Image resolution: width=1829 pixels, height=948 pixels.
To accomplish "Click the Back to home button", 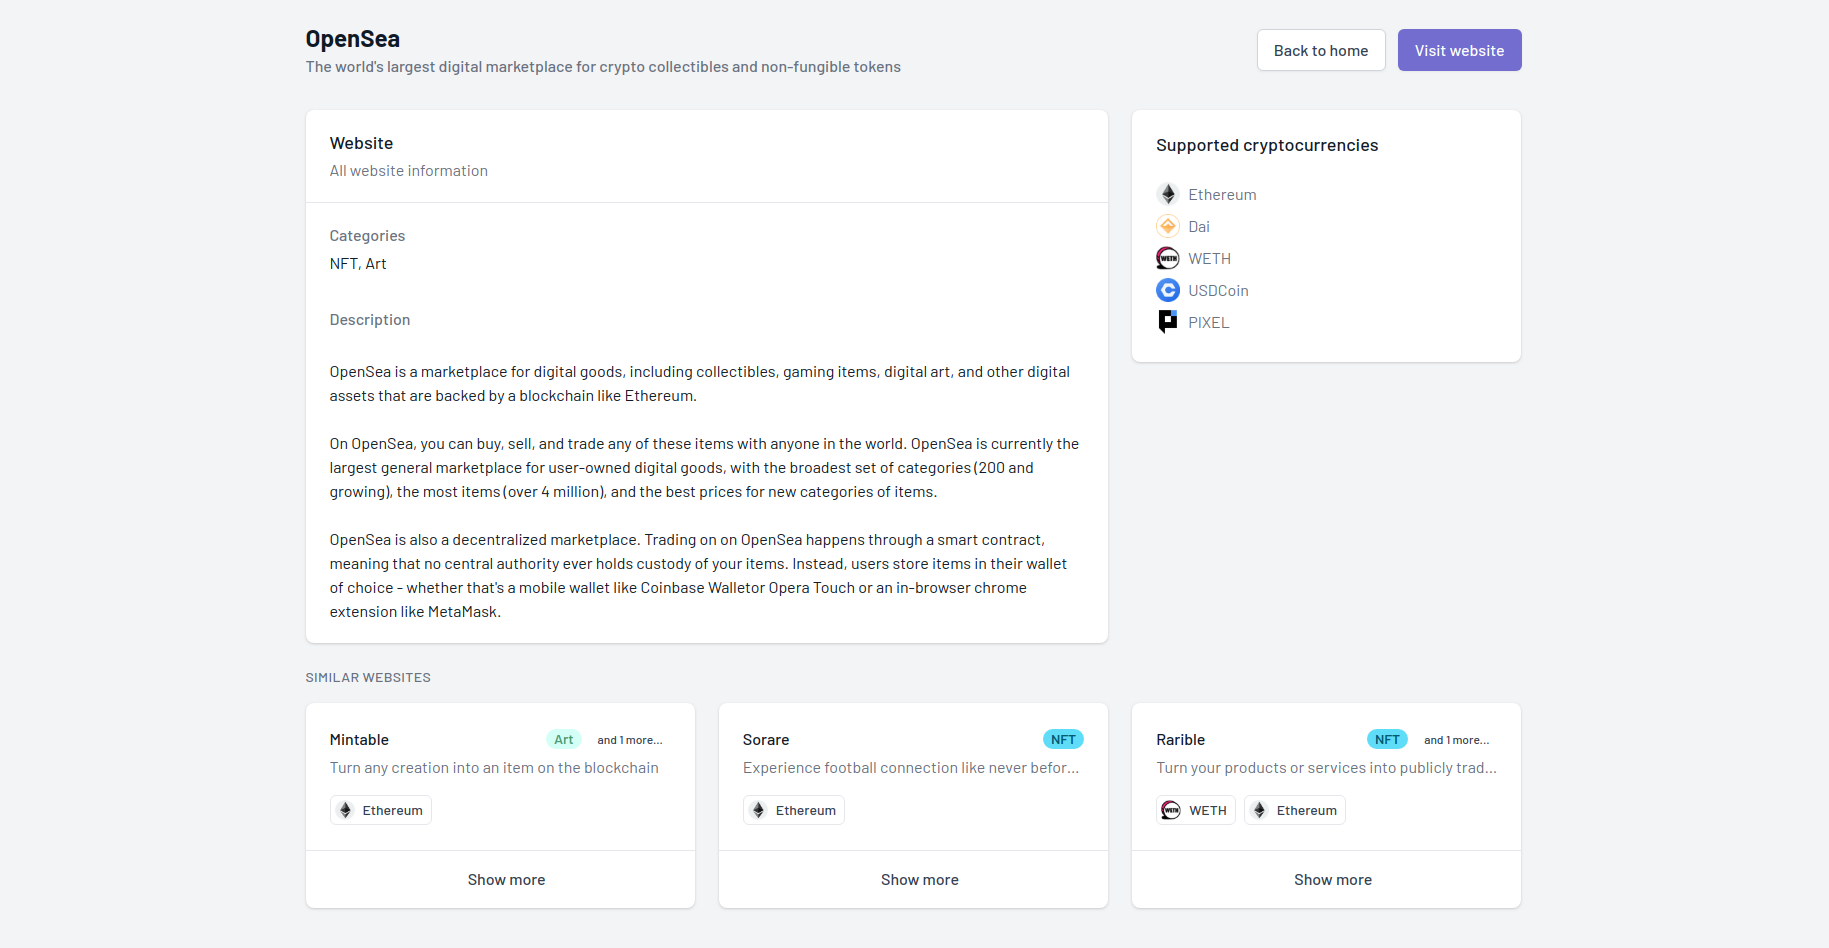I will click(1320, 49).
